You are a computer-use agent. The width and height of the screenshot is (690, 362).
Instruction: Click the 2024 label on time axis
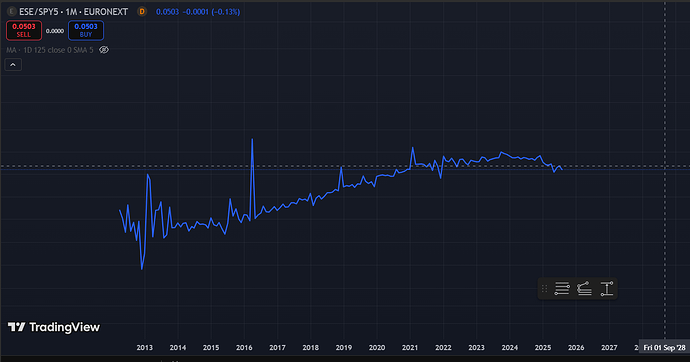point(510,347)
